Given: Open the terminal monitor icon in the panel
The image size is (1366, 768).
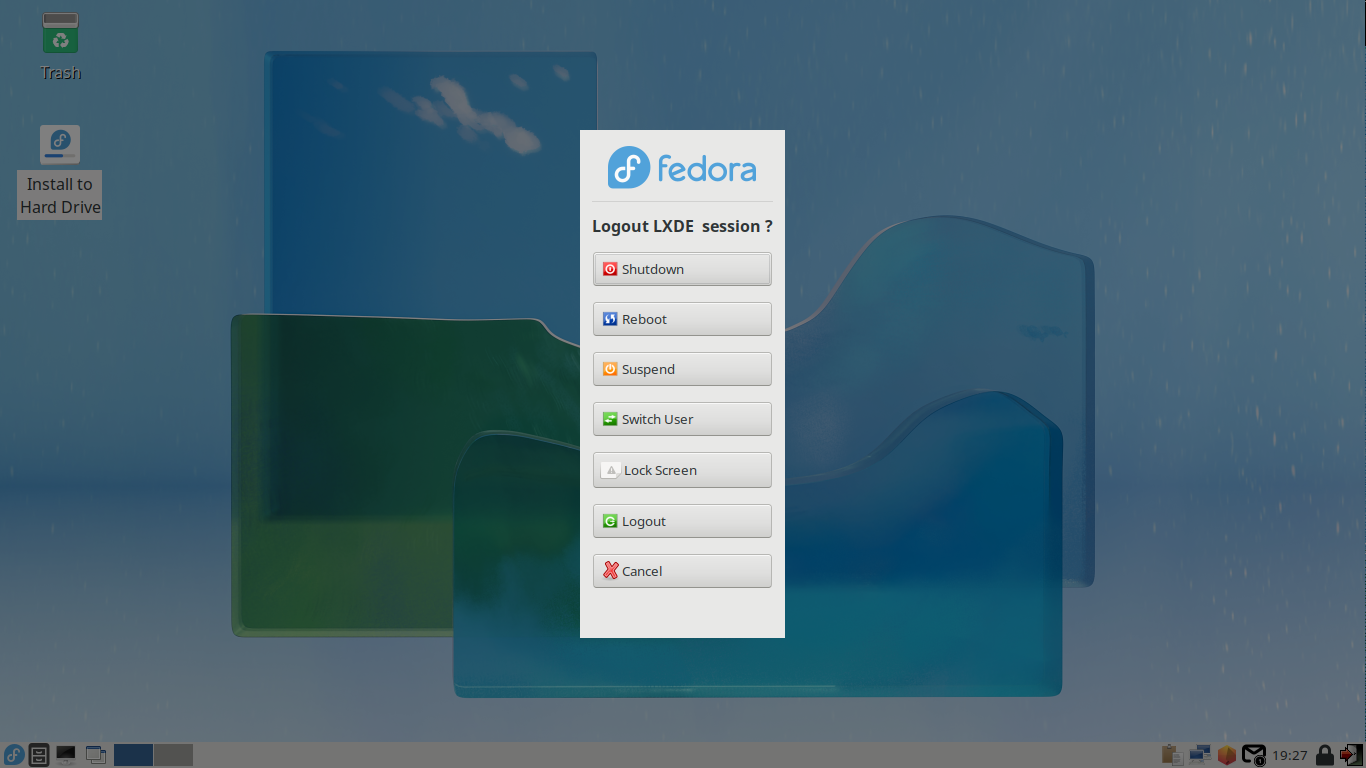Looking at the screenshot, I should 66,755.
